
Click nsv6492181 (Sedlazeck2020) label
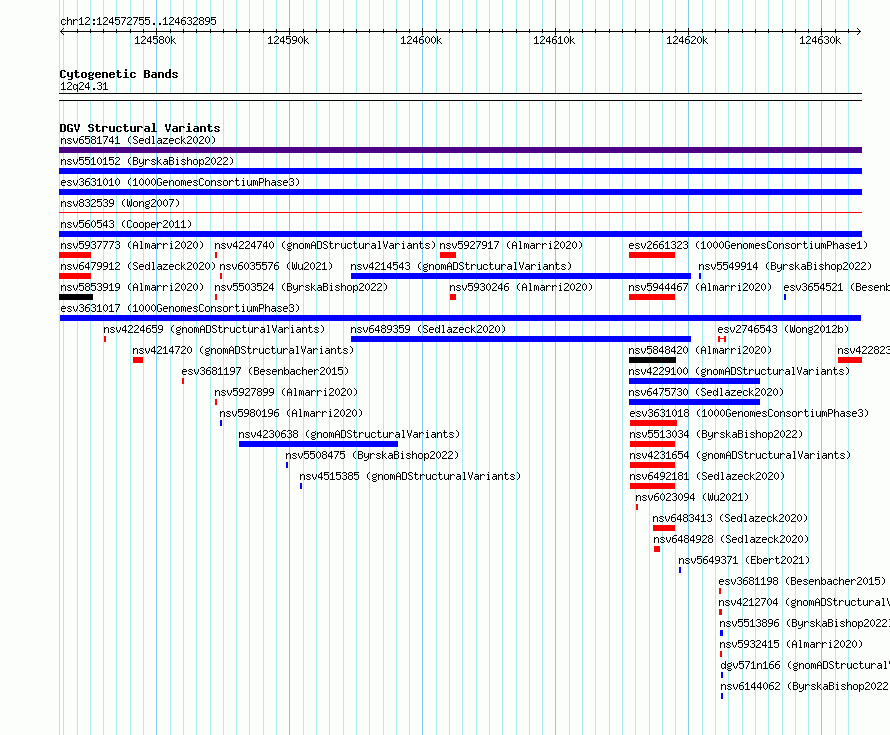pyautogui.click(x=707, y=476)
